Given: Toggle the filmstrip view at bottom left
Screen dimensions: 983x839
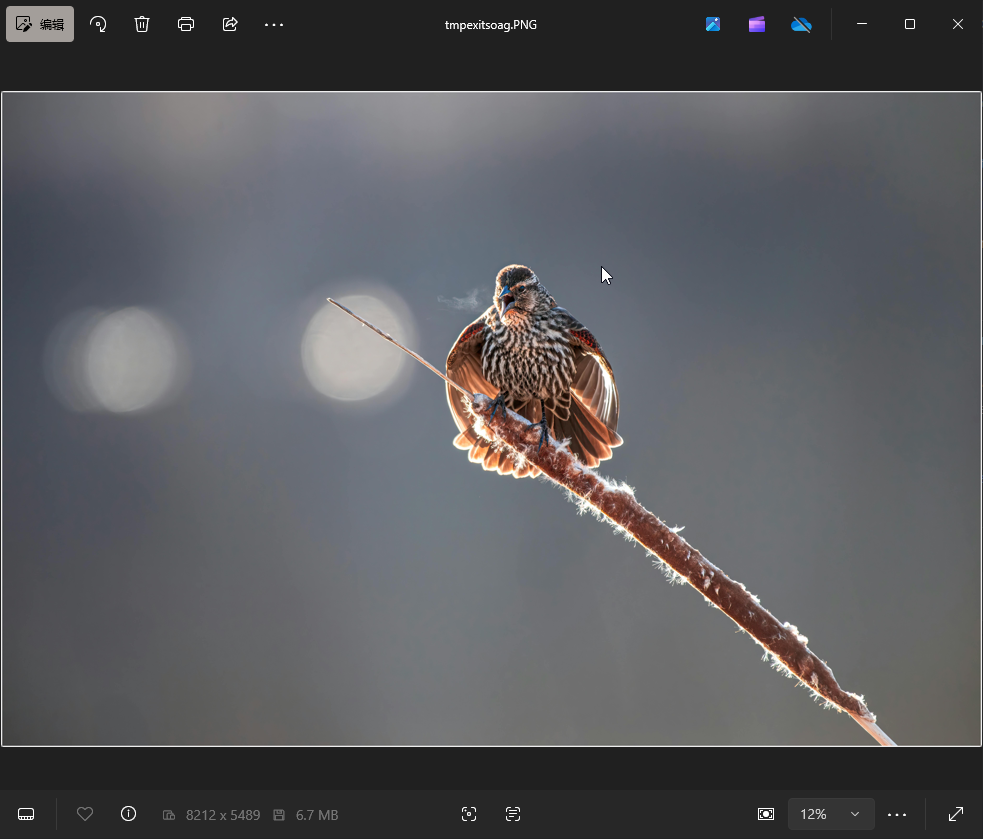Looking at the screenshot, I should [x=27, y=814].
